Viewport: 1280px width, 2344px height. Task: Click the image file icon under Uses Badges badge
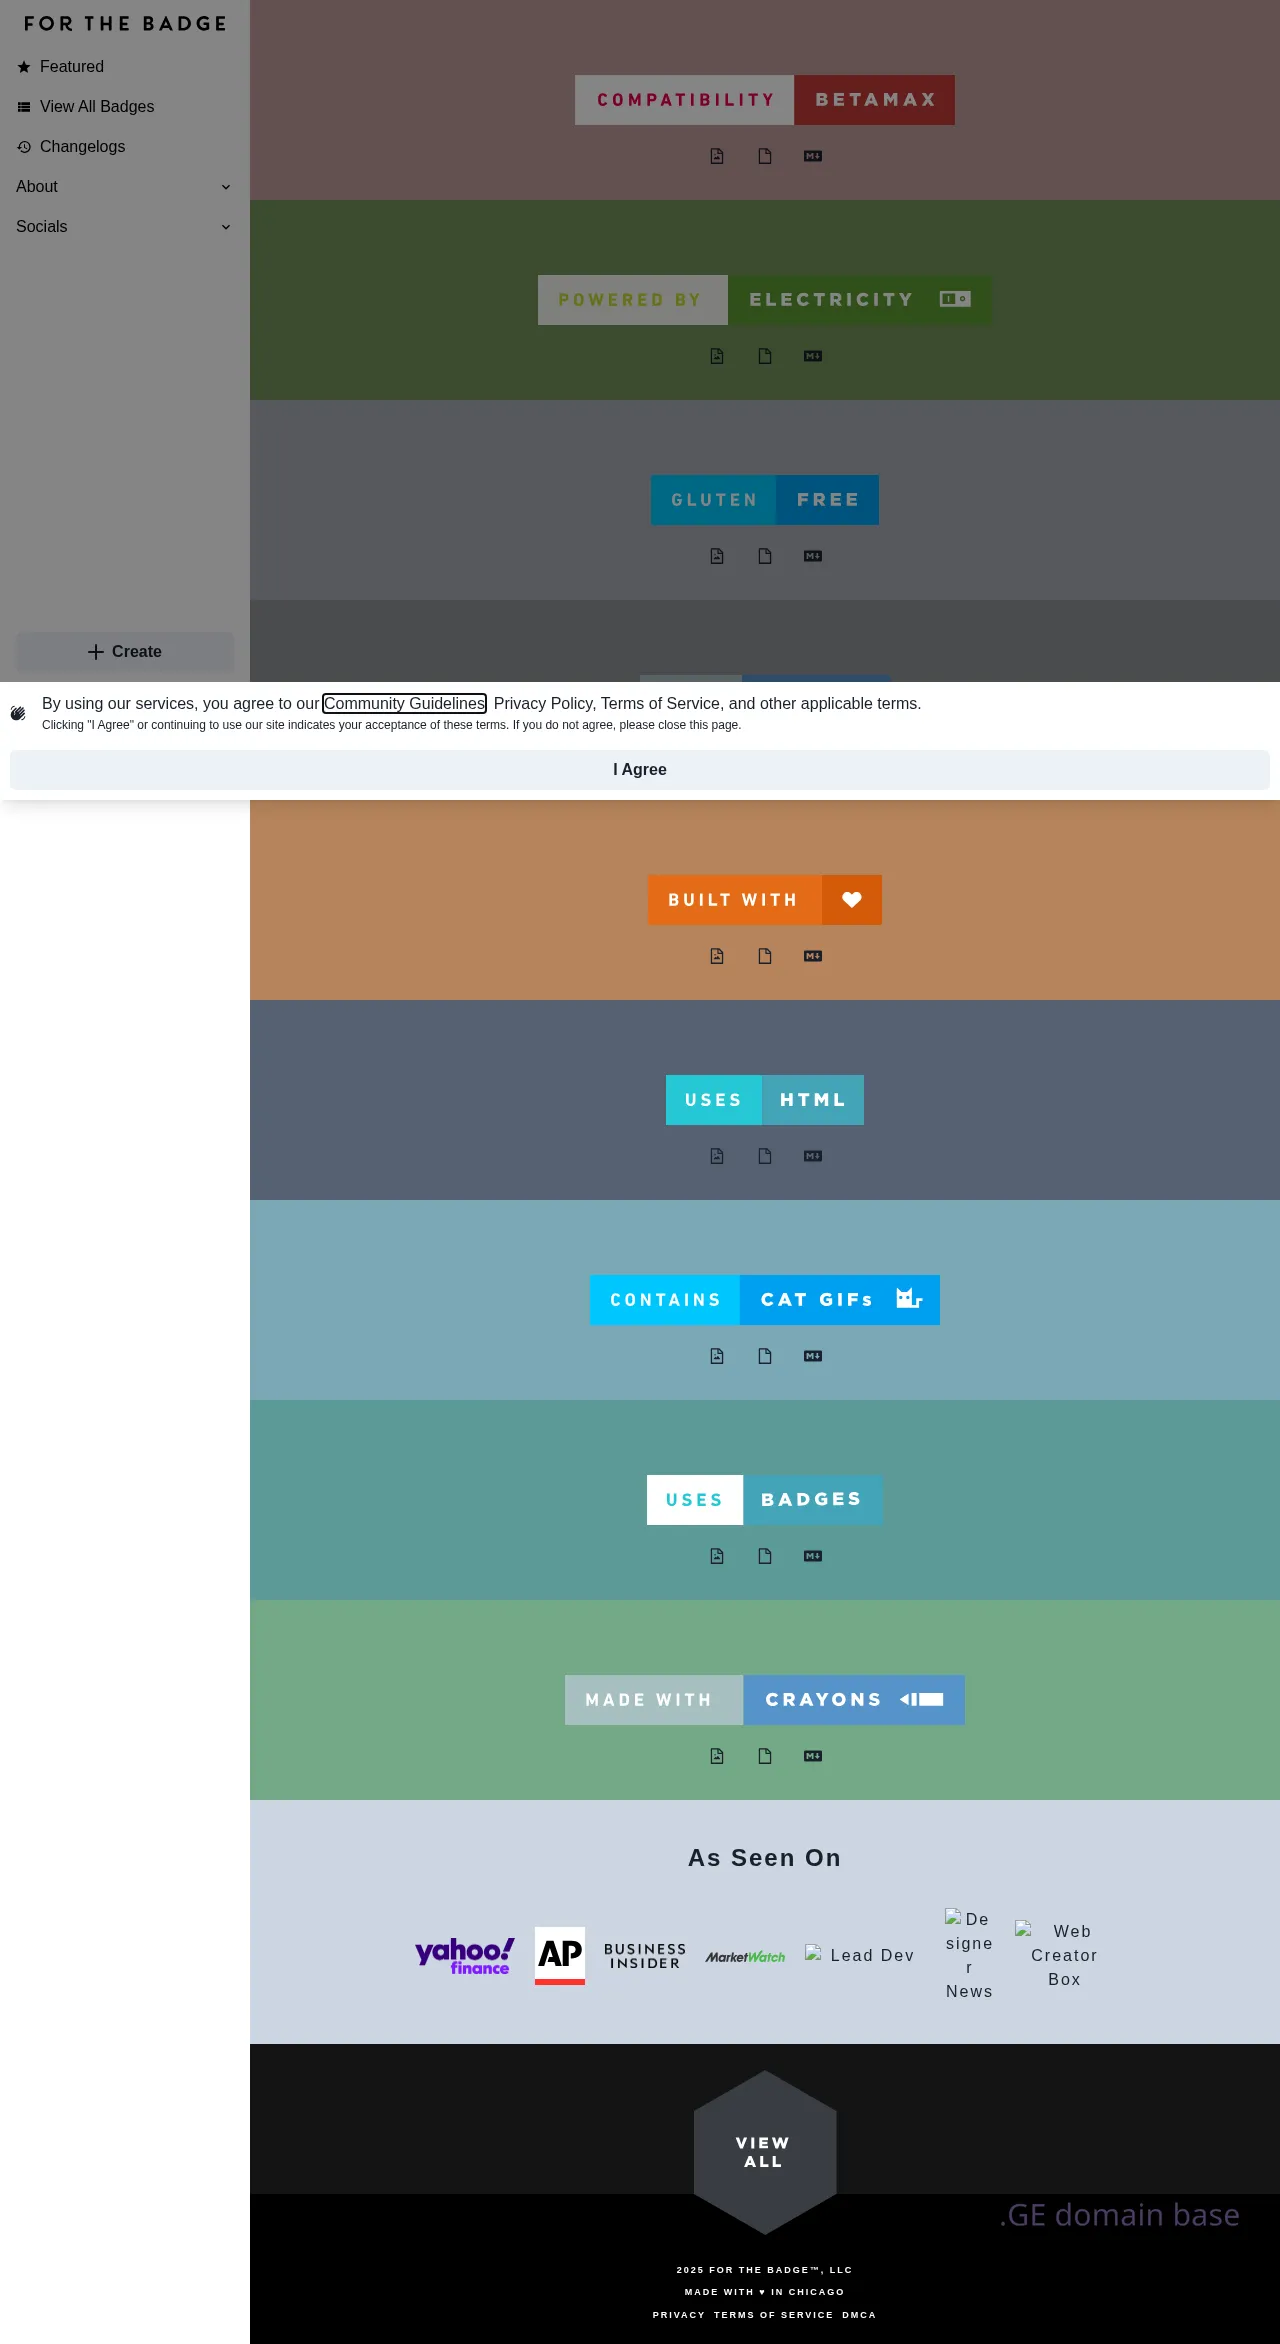tap(717, 1556)
